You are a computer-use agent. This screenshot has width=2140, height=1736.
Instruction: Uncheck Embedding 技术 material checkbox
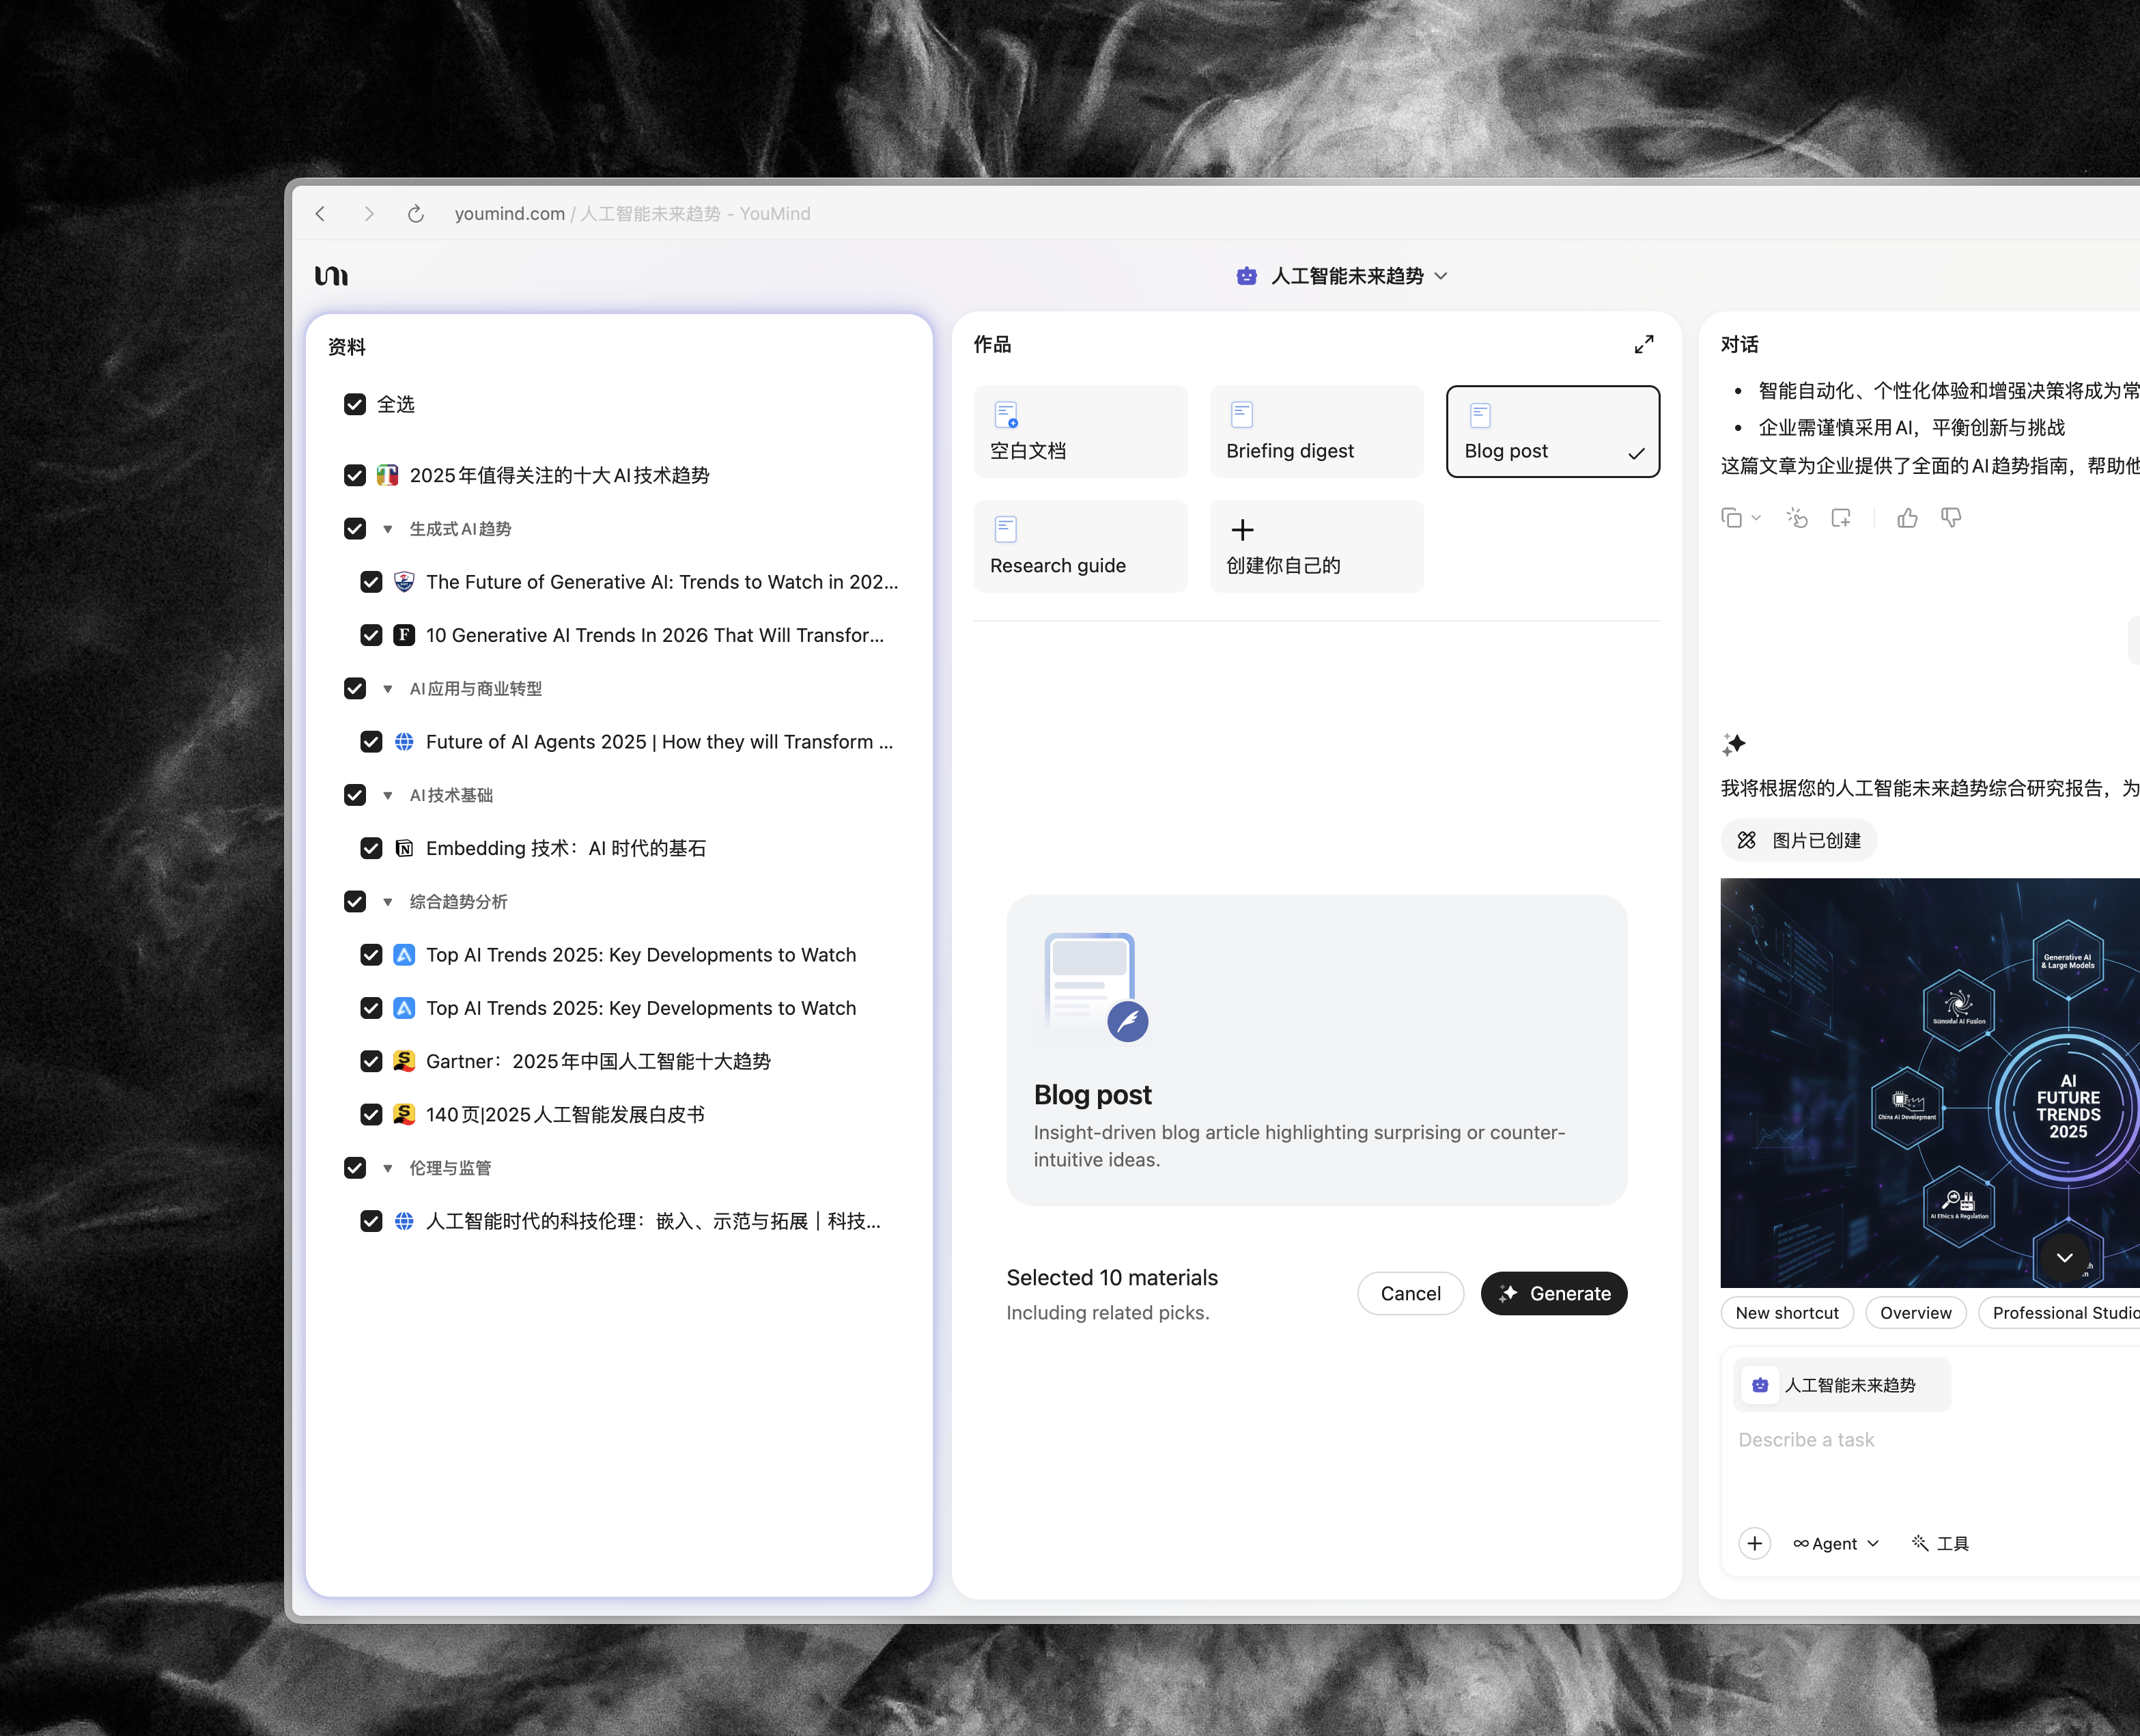371,848
